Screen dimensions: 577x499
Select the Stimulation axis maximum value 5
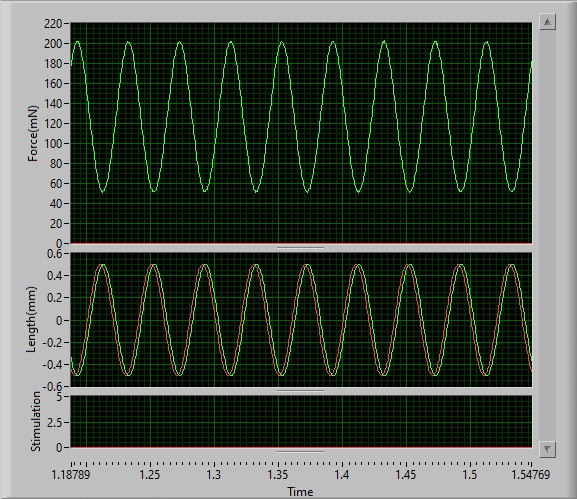click(x=59, y=397)
